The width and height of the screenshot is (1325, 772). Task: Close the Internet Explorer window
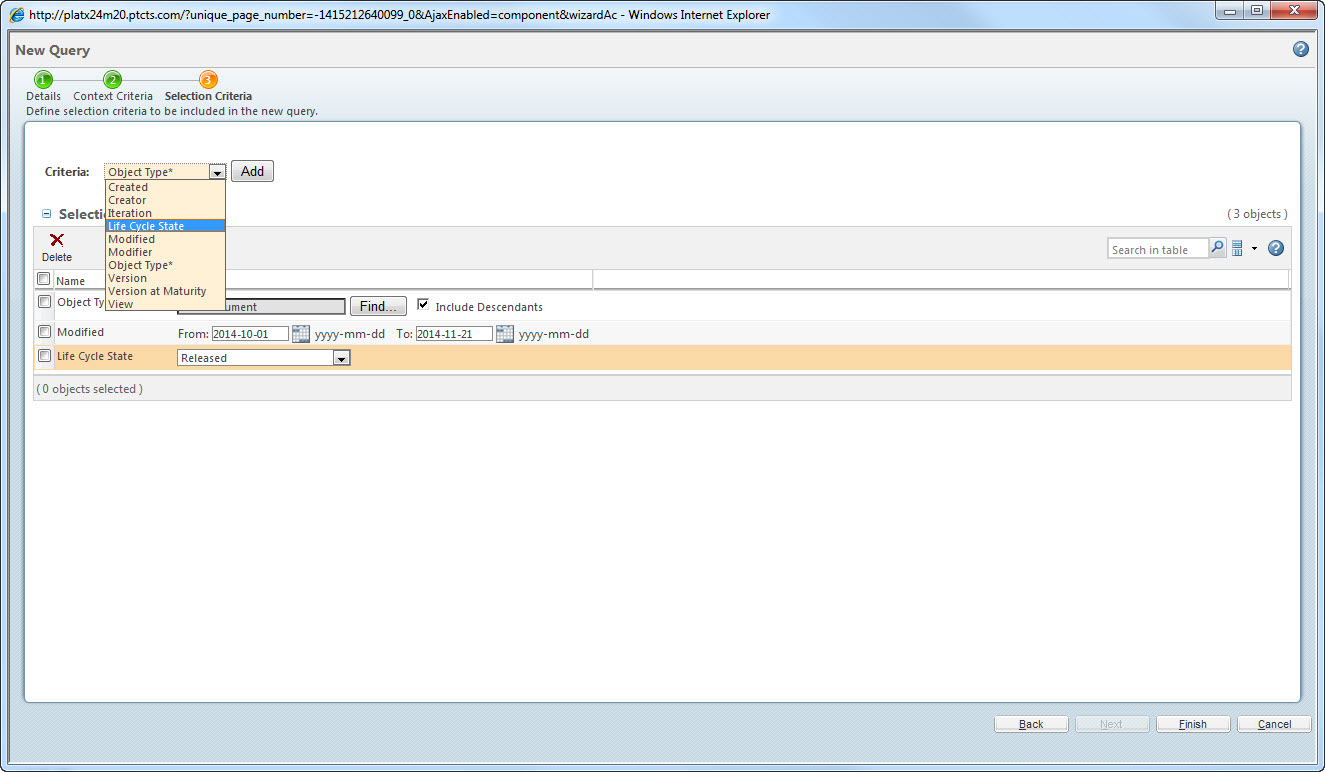[1294, 10]
